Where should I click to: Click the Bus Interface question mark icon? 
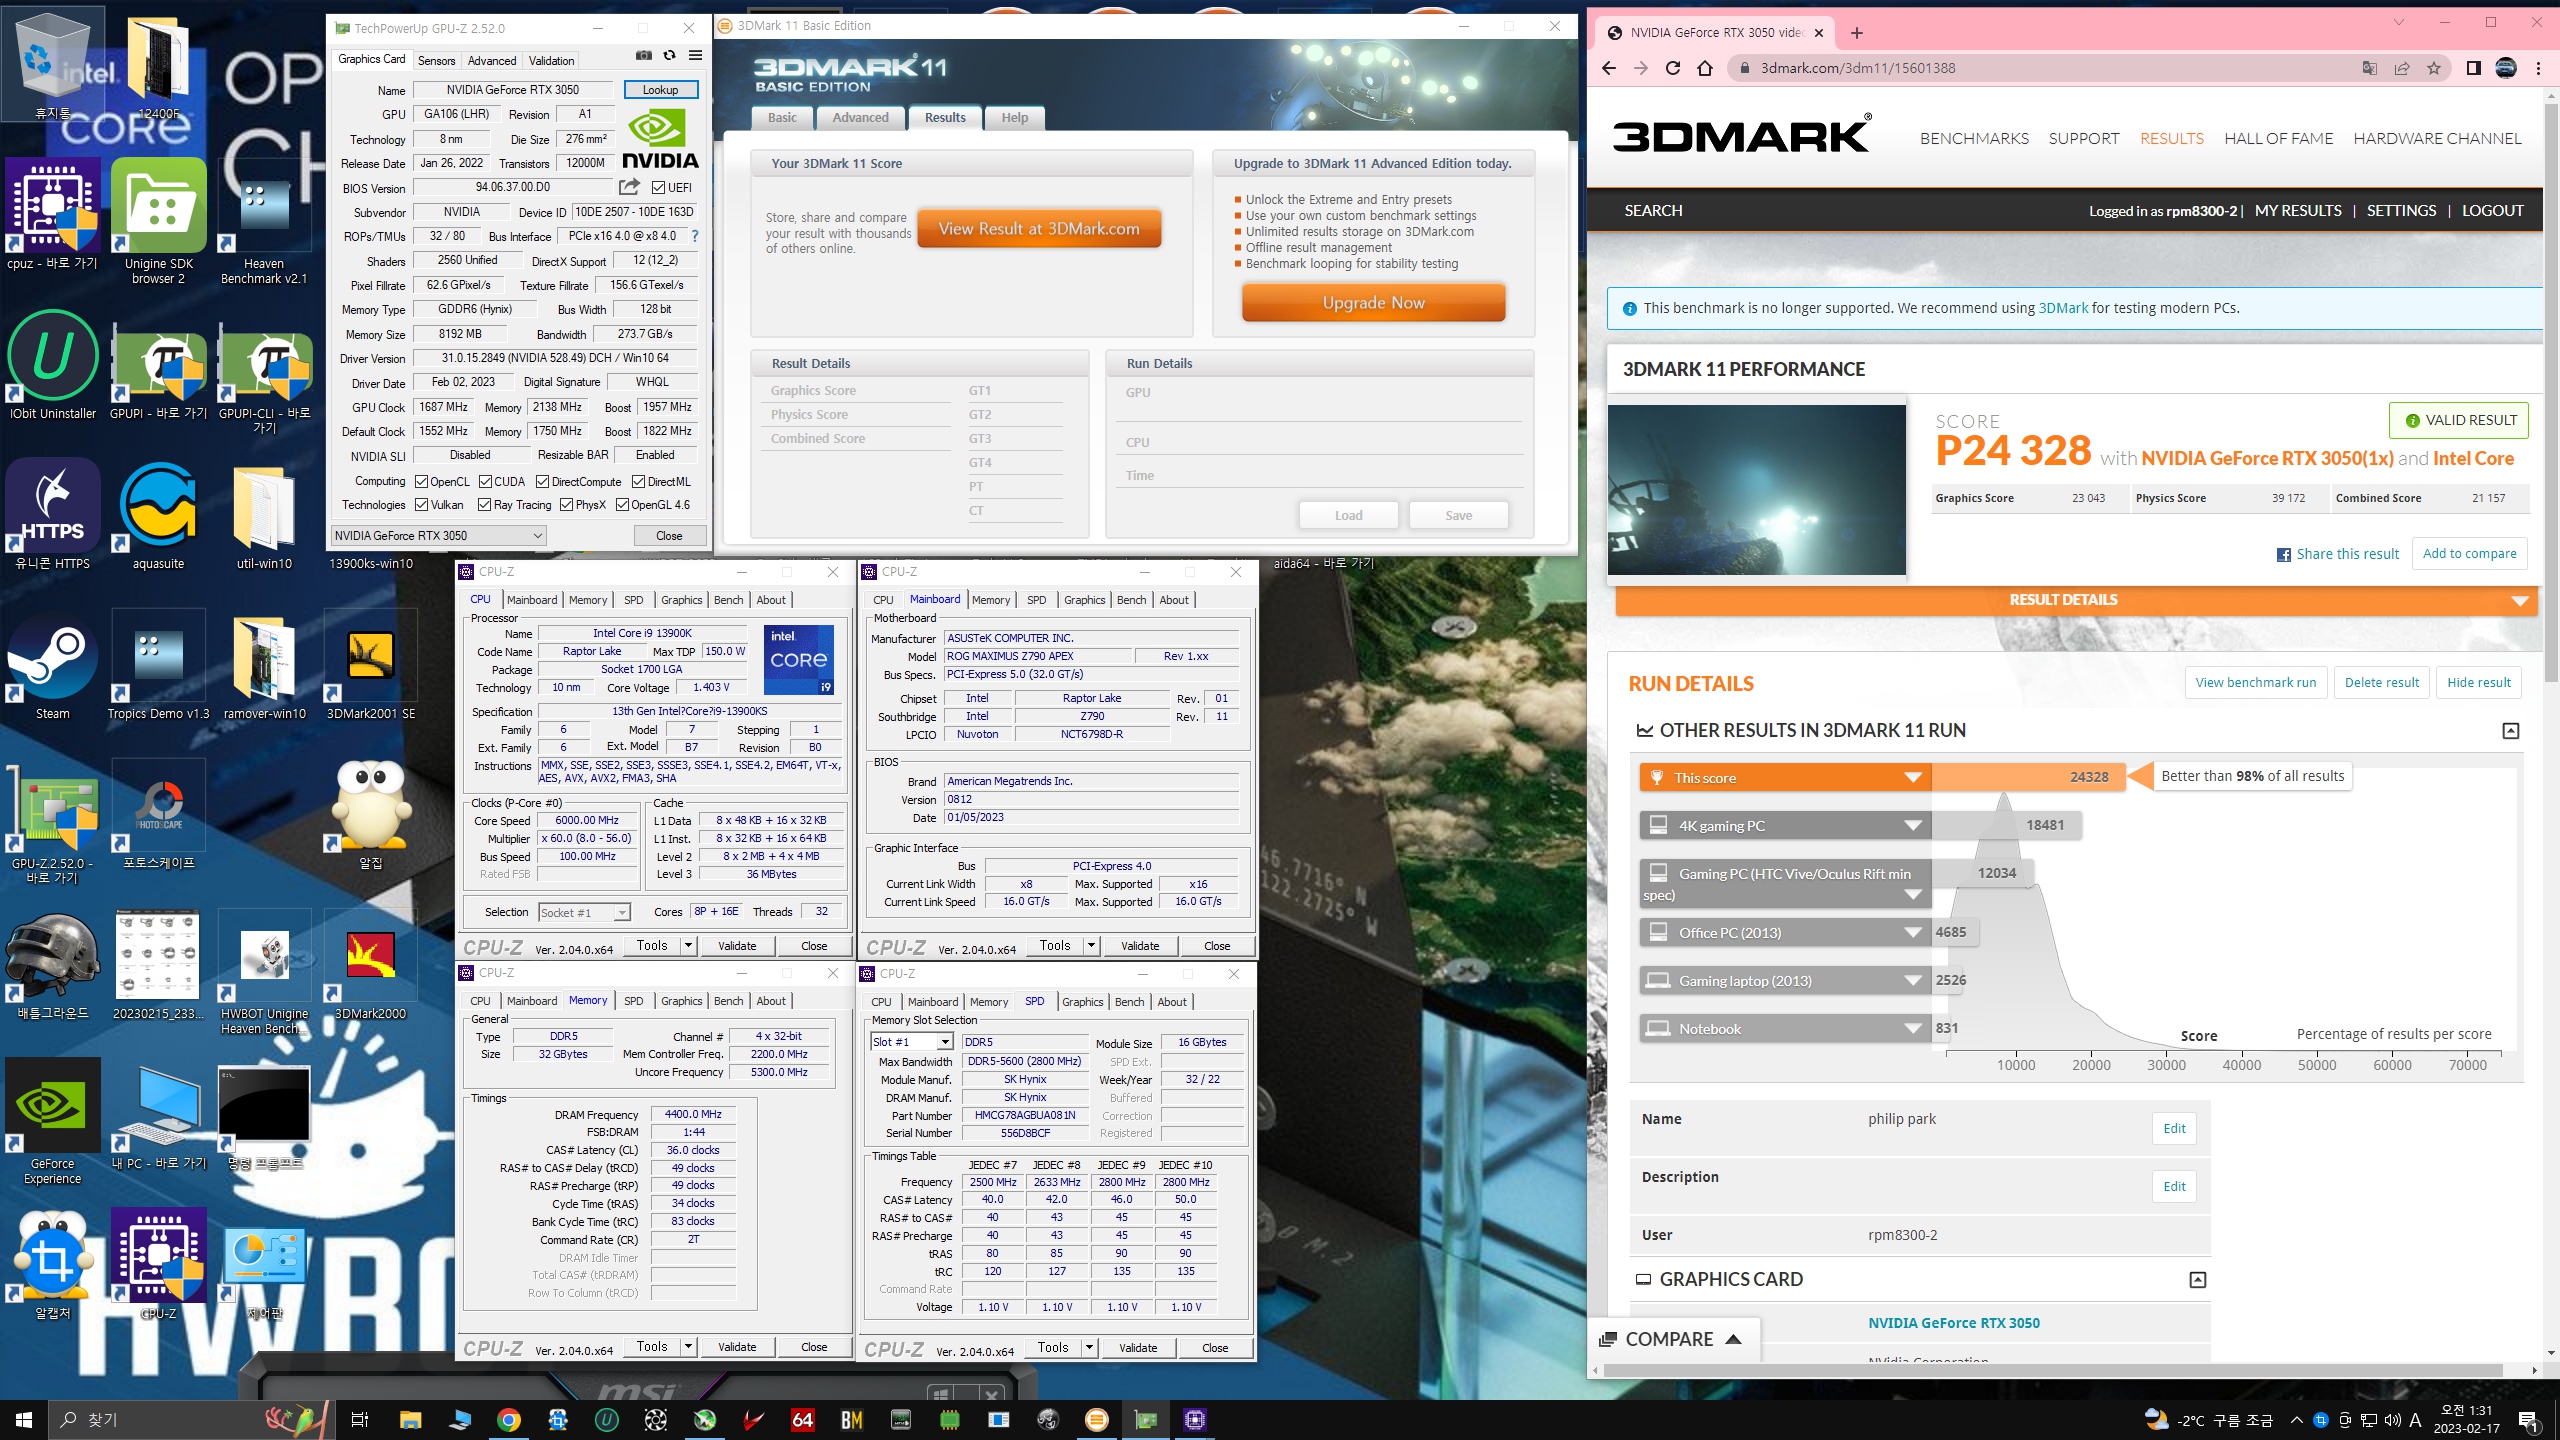coord(695,236)
